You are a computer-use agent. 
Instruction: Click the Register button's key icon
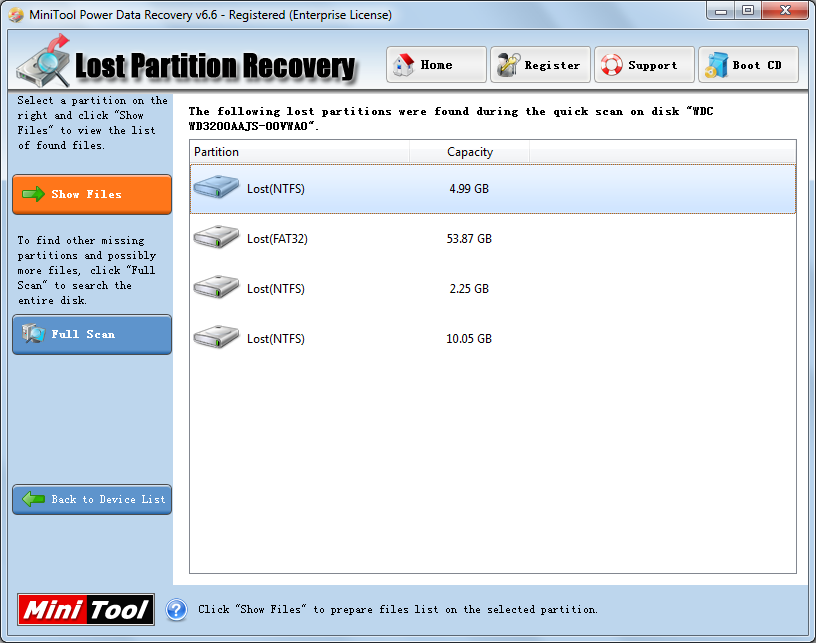click(x=508, y=65)
